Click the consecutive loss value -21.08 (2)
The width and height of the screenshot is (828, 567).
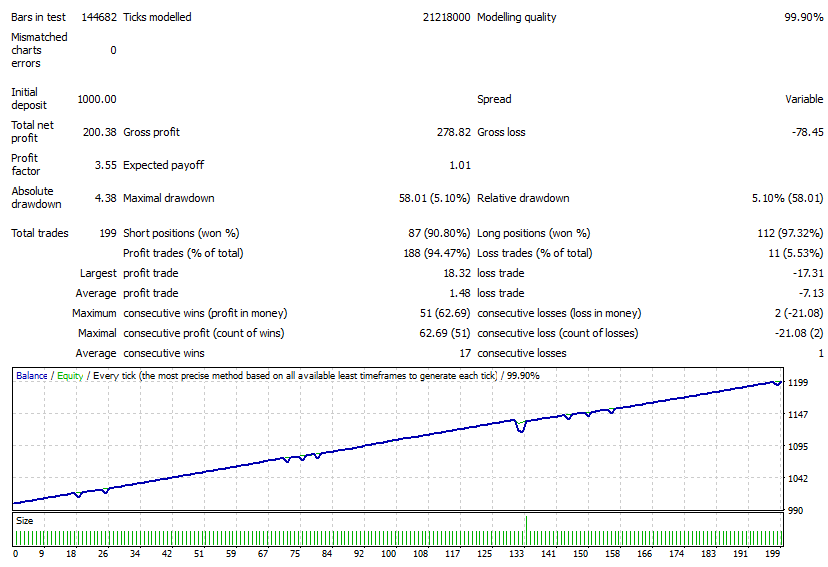point(798,333)
